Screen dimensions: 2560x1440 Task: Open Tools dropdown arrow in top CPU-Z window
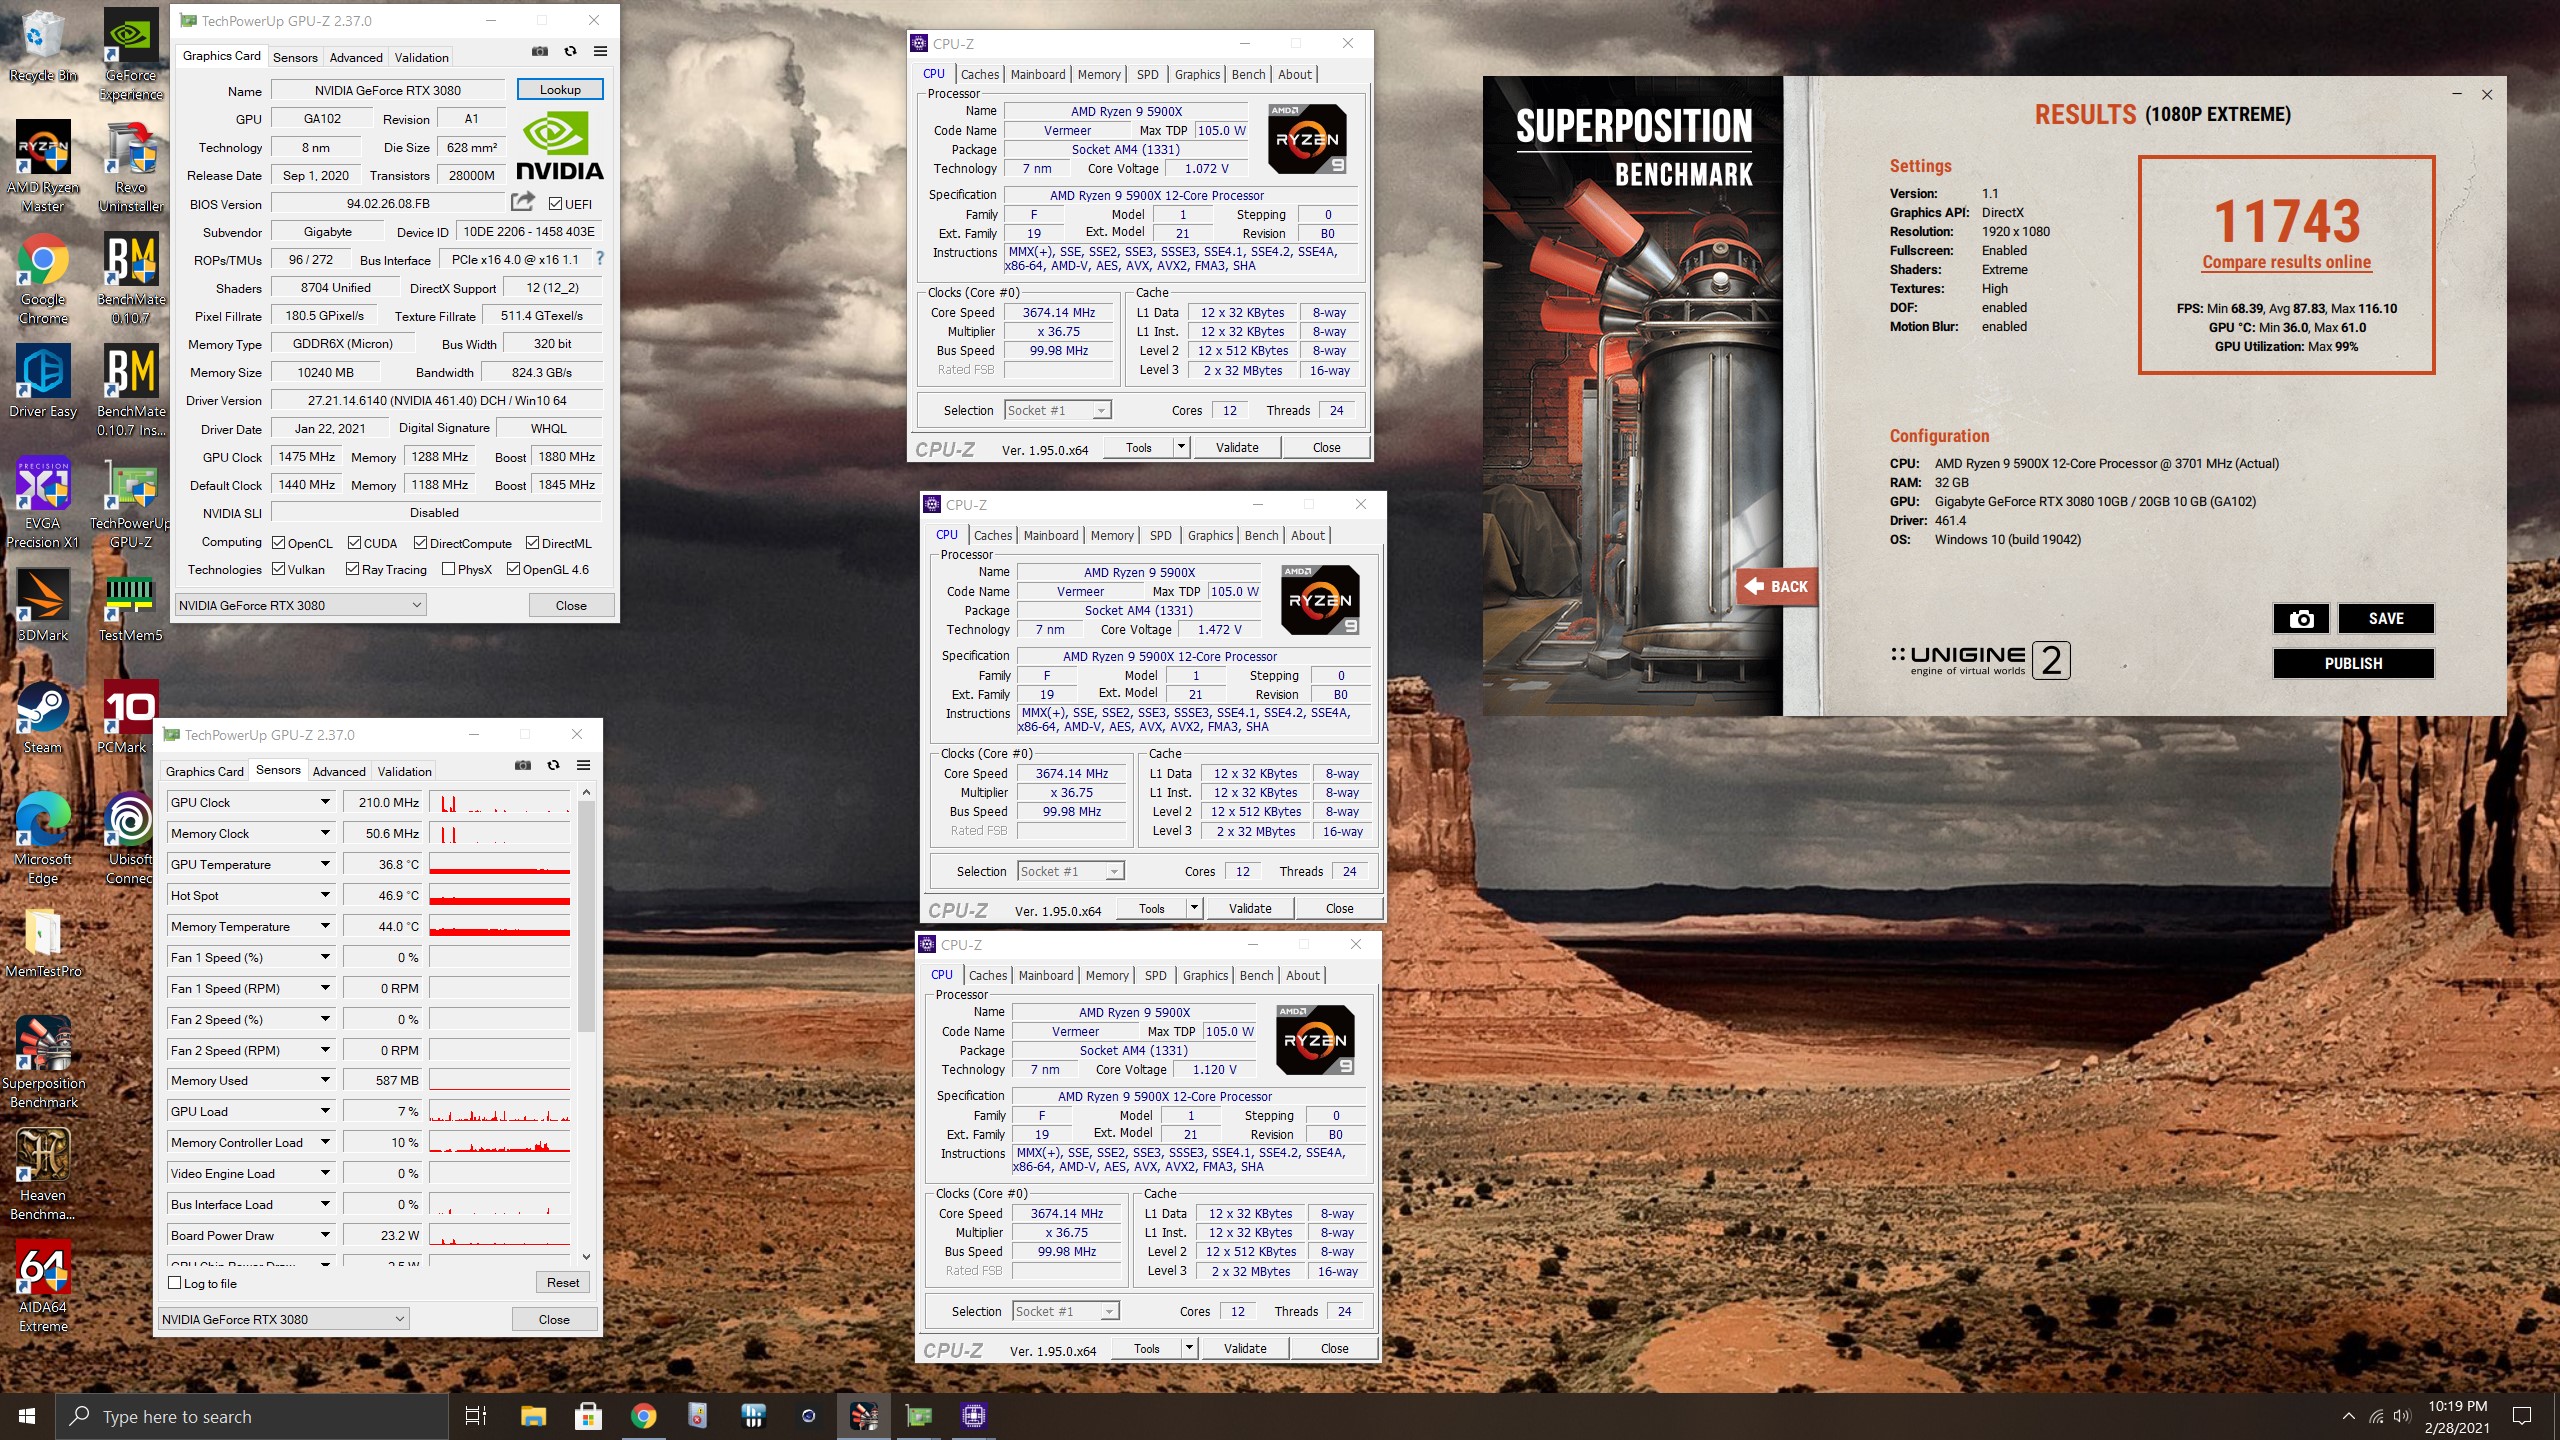click(x=1181, y=447)
